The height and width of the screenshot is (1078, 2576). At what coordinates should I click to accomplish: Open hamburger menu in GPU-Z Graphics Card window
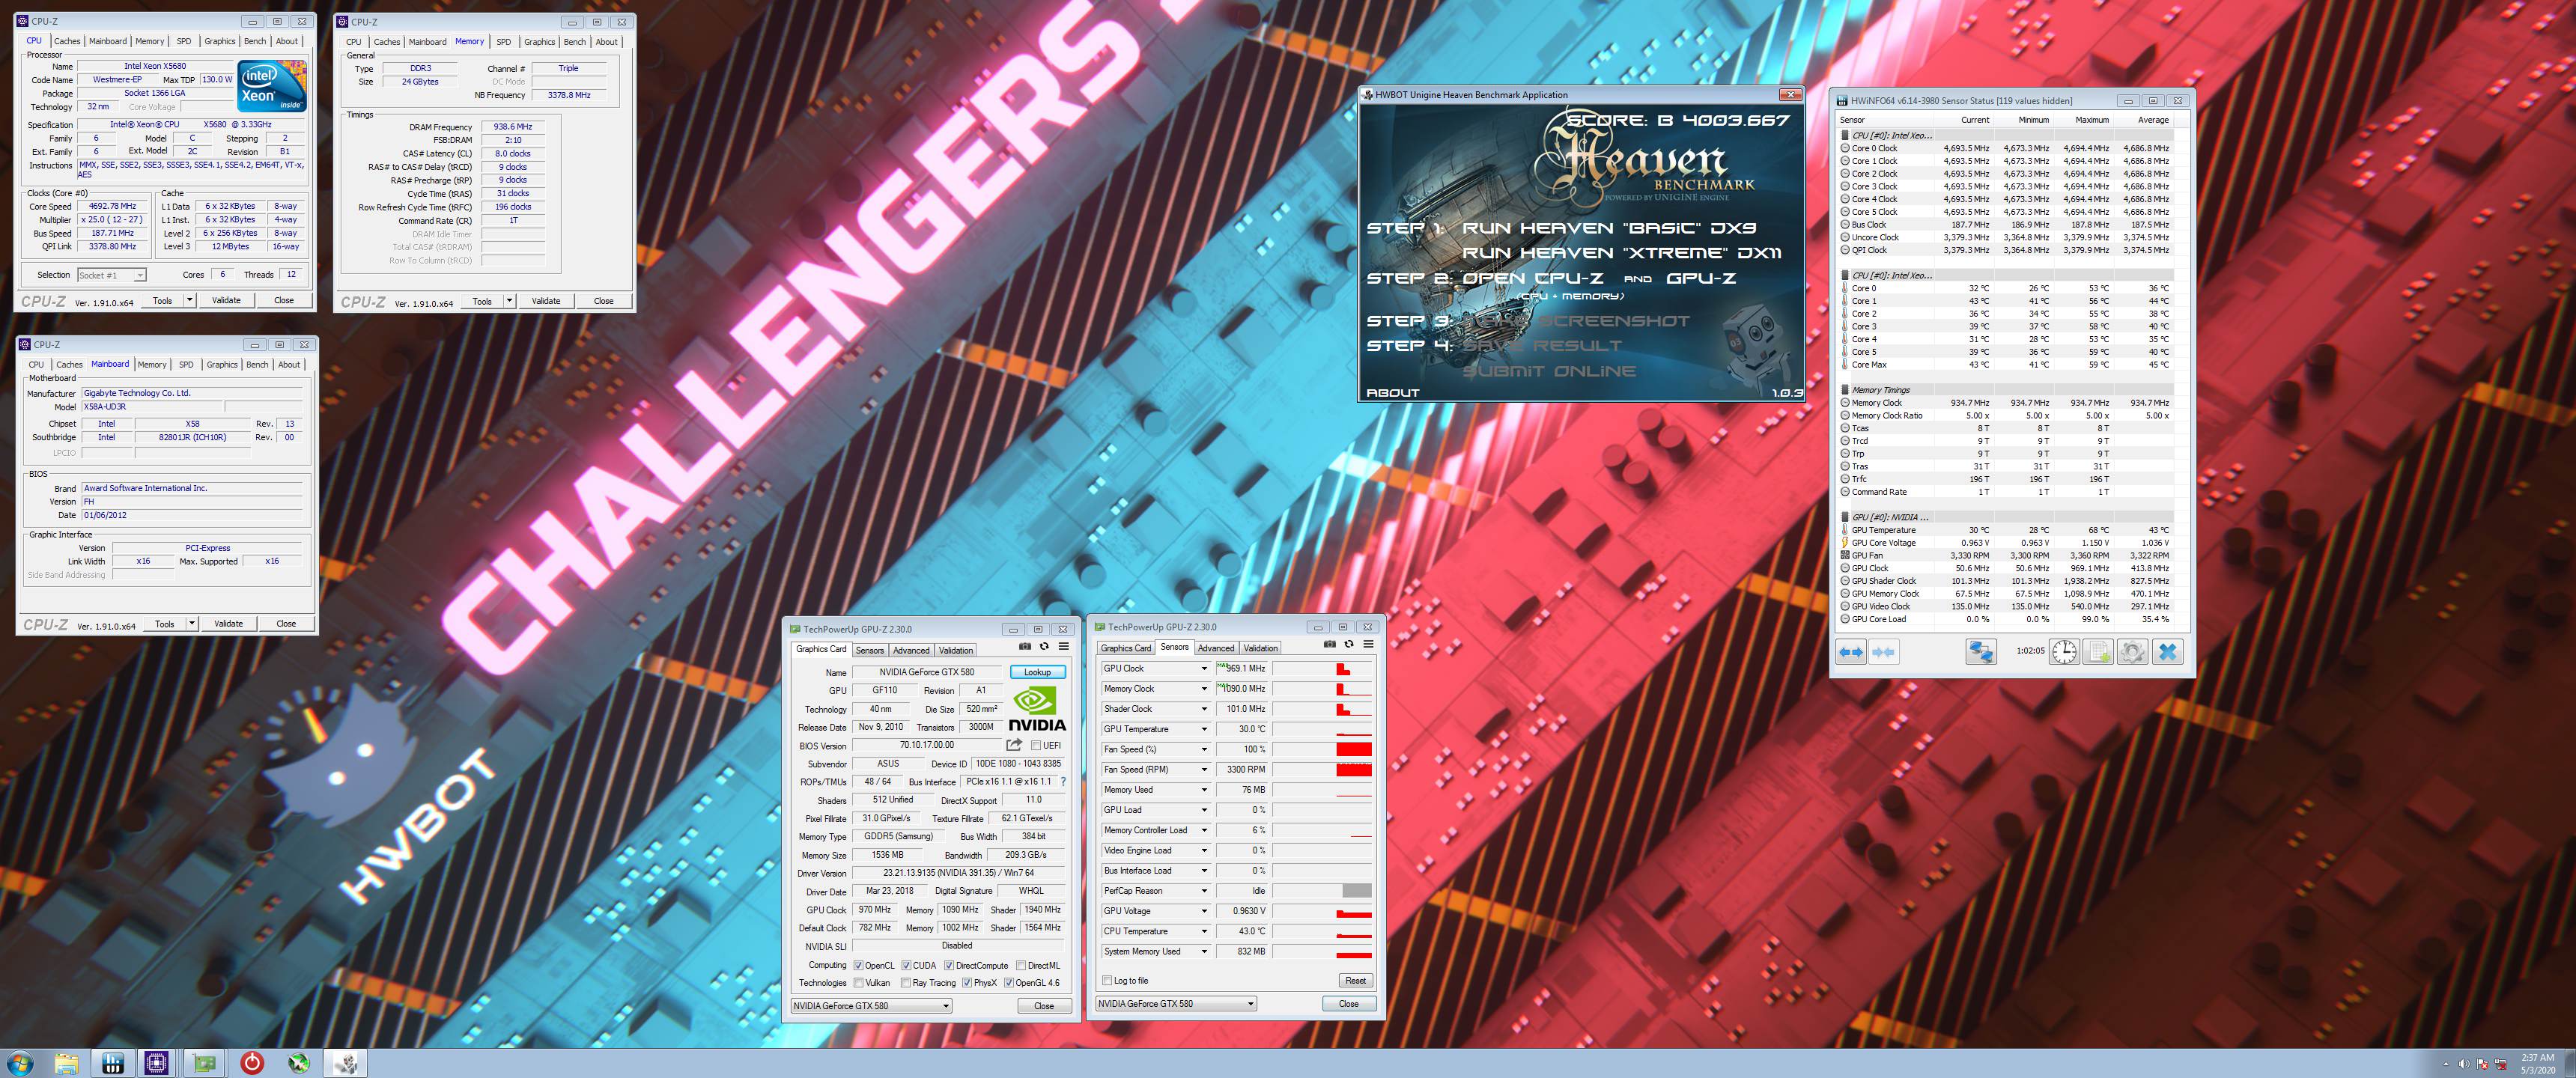point(1063,647)
